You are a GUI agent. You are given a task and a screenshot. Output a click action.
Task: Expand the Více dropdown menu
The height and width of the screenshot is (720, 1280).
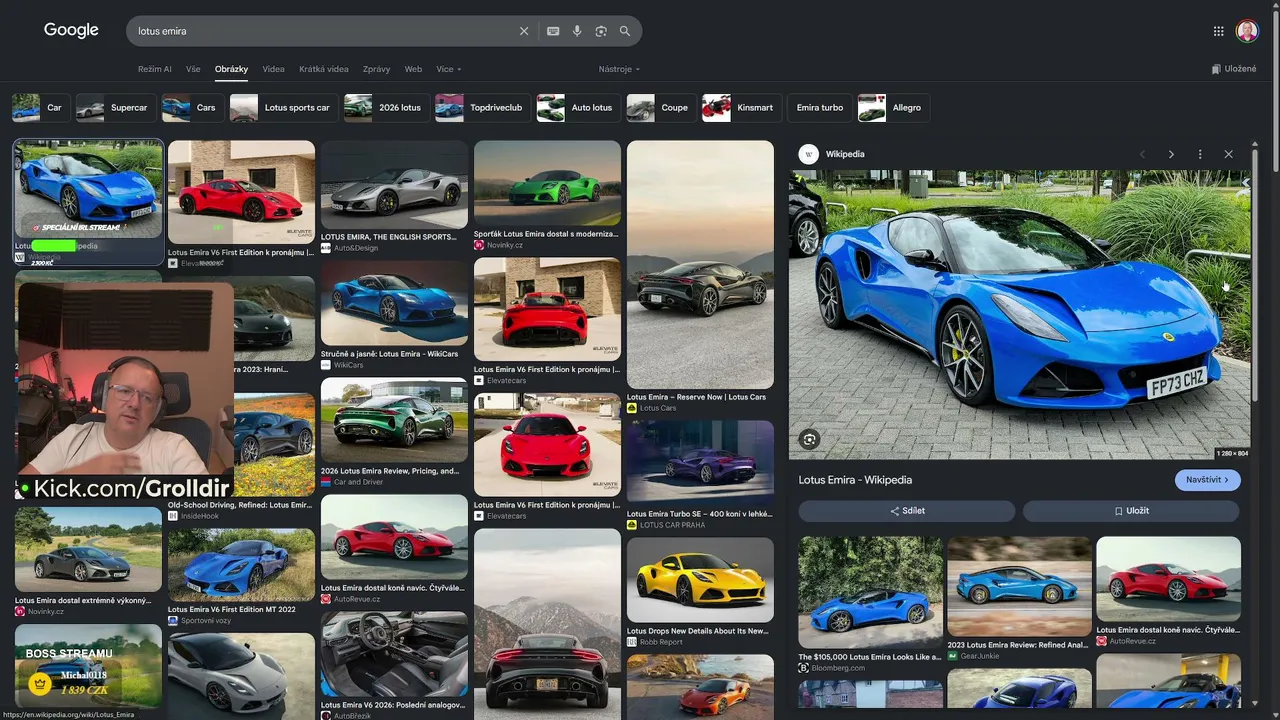[x=449, y=69]
